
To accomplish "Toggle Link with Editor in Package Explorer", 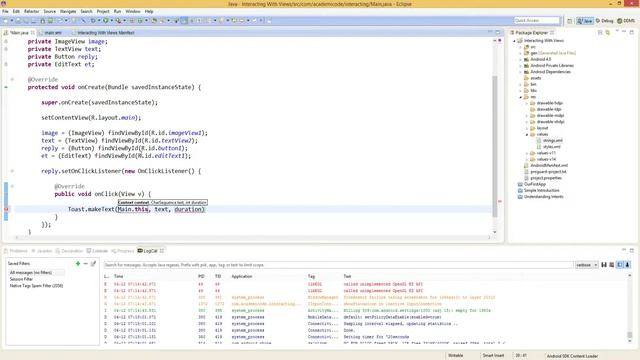I will click(608, 32).
